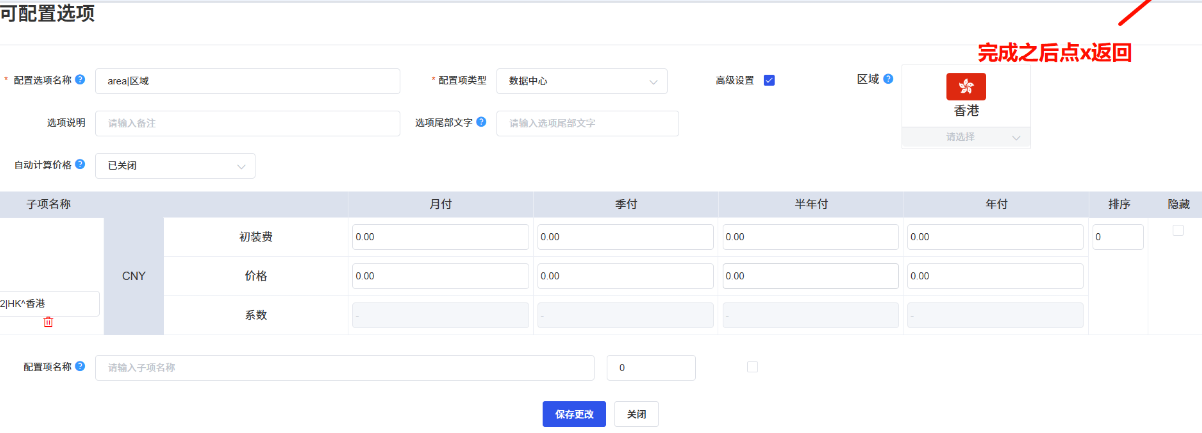This screenshot has width=1202, height=433.
Task: Open the 自动计算价格 已关闭 dropdown
Action: point(175,166)
